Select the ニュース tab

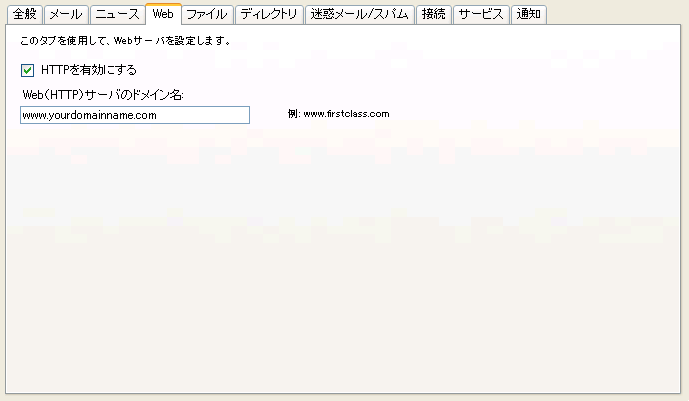coord(117,14)
